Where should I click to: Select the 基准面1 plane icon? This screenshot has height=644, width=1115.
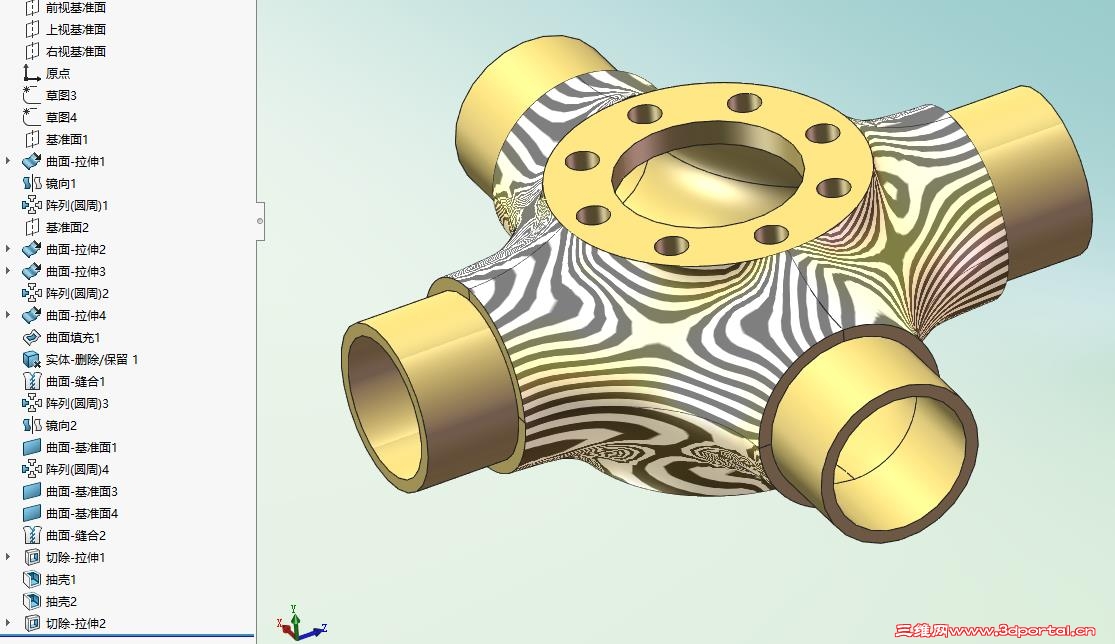[x=32, y=139]
